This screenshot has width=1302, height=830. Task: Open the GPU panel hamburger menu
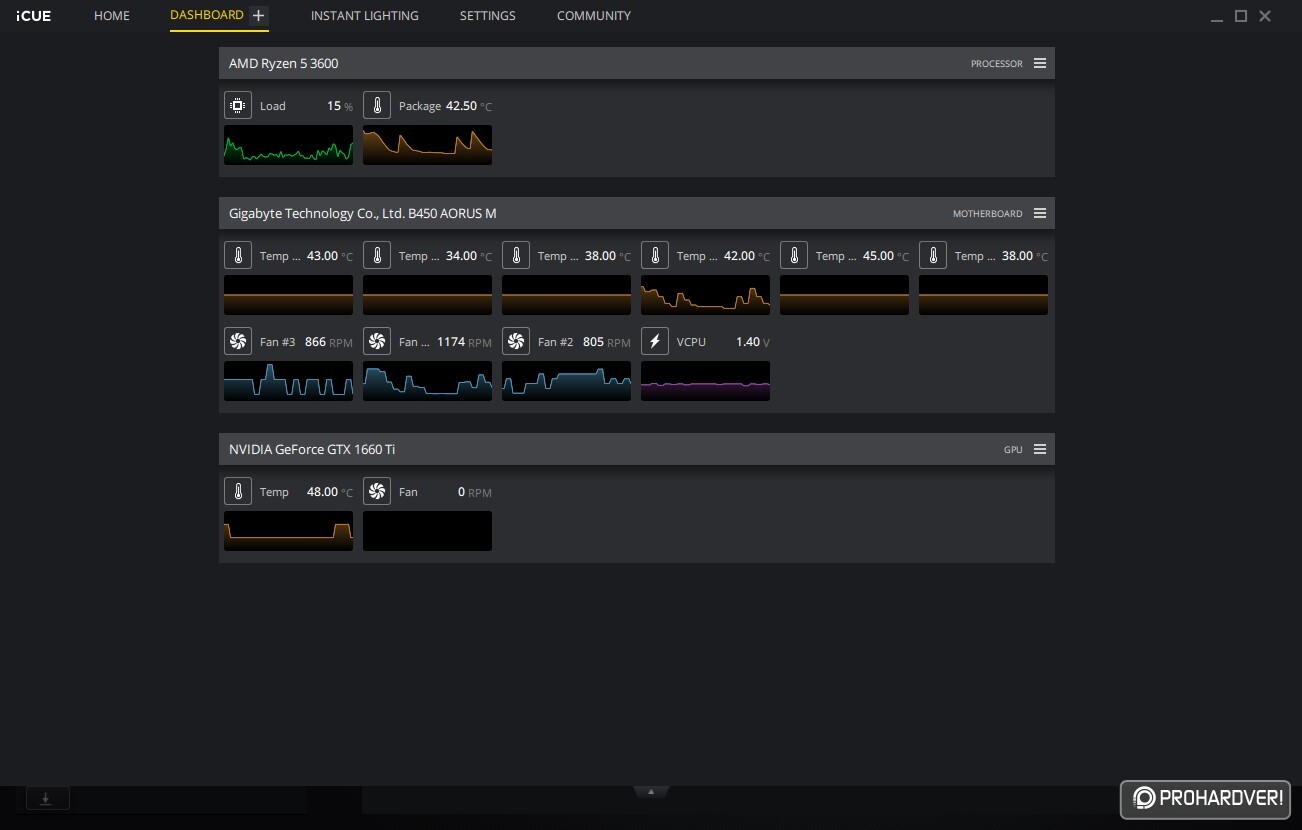click(x=1040, y=449)
